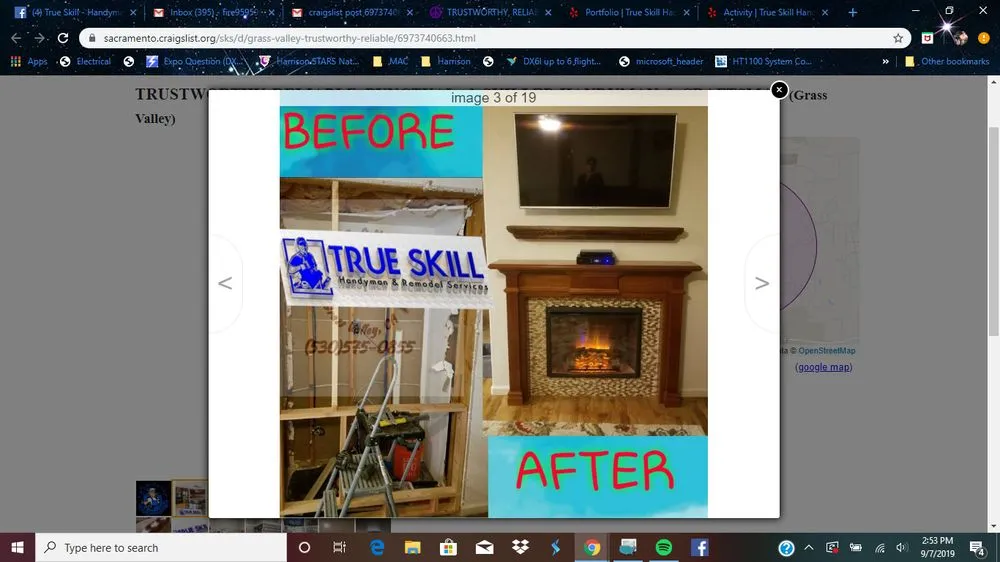
Task: Click the red browser extension icon
Action: tap(927, 38)
